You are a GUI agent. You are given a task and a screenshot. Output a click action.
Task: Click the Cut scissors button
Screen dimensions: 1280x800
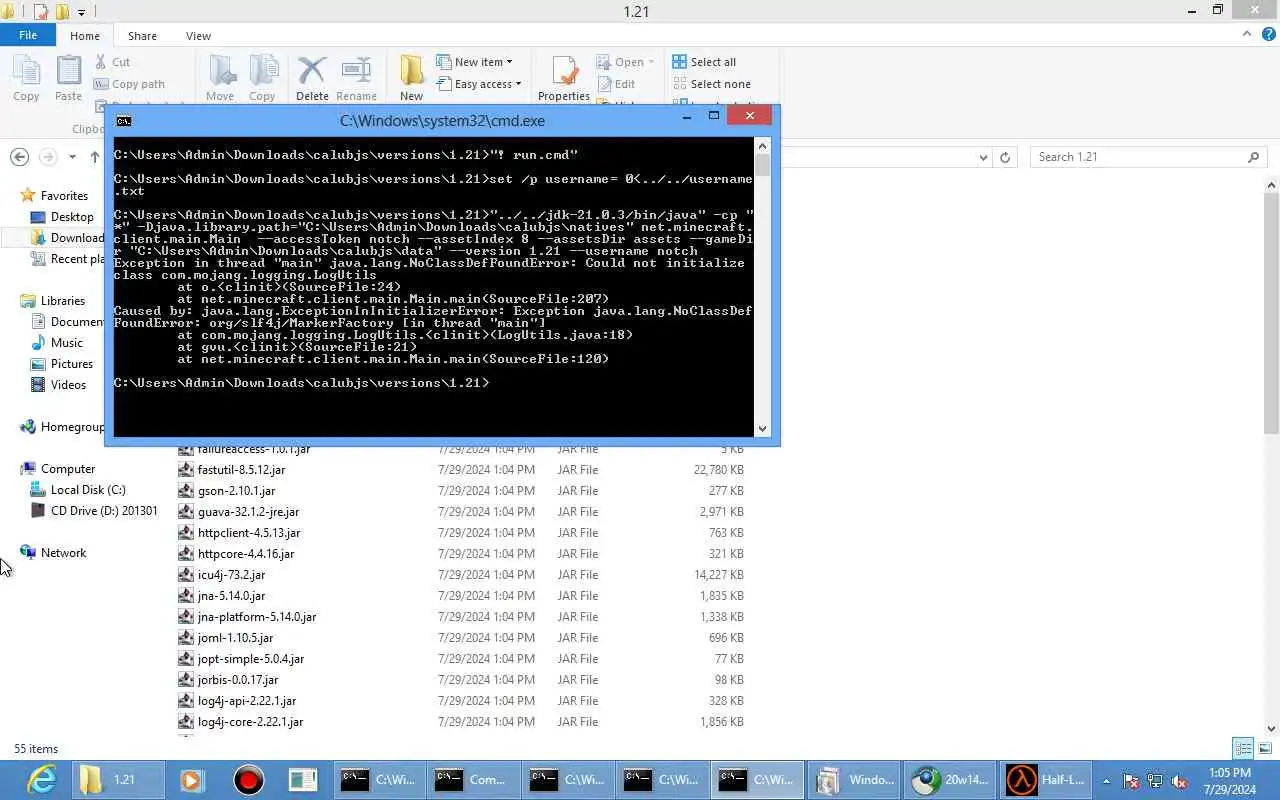113,62
